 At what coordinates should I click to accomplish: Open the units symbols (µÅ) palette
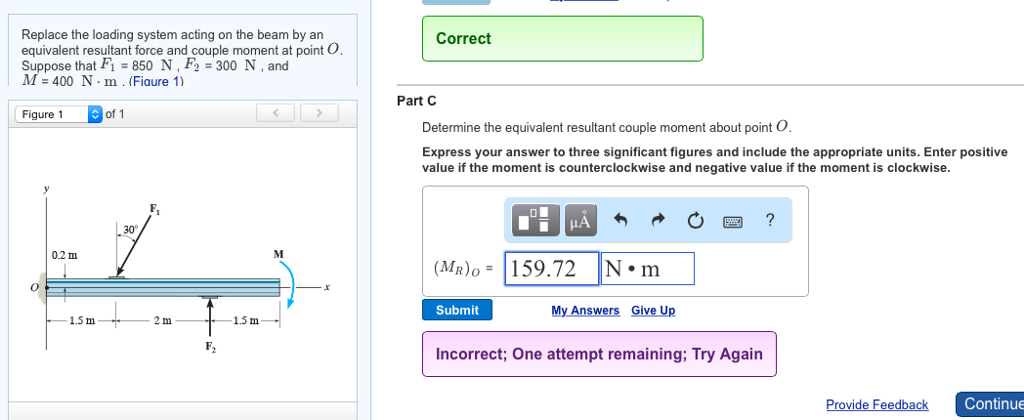point(581,220)
